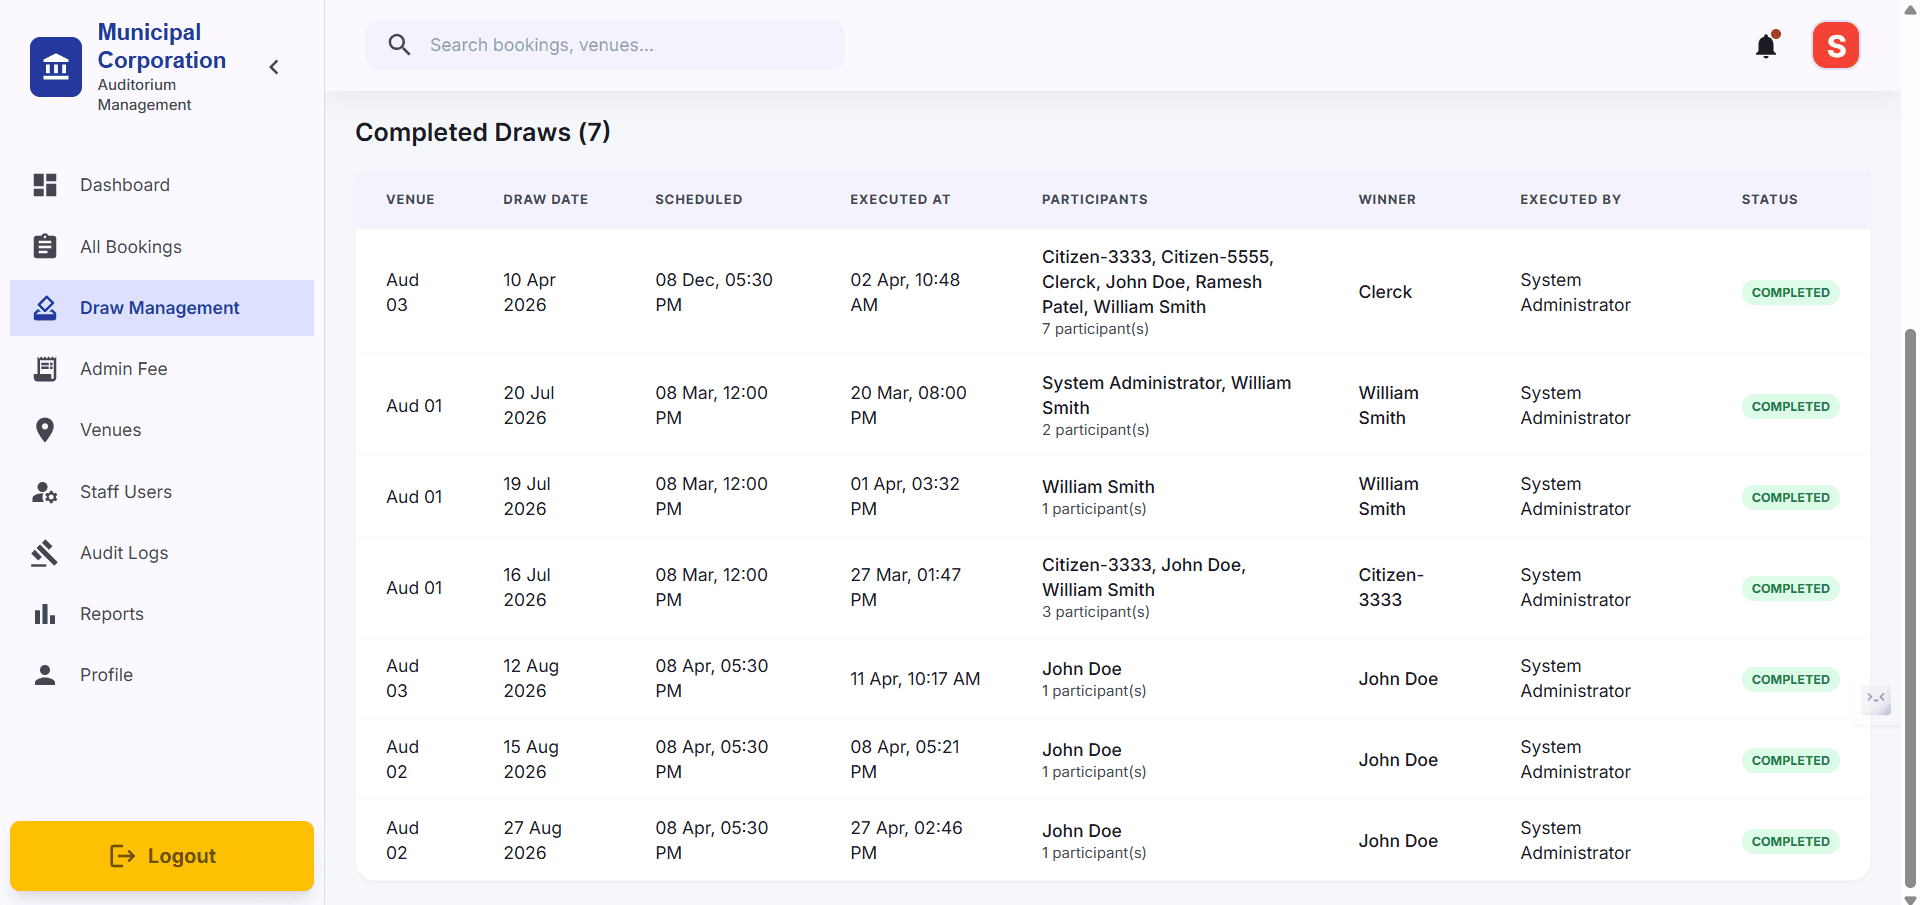
Task: Click the Draw Management stamp icon
Action: 45,307
